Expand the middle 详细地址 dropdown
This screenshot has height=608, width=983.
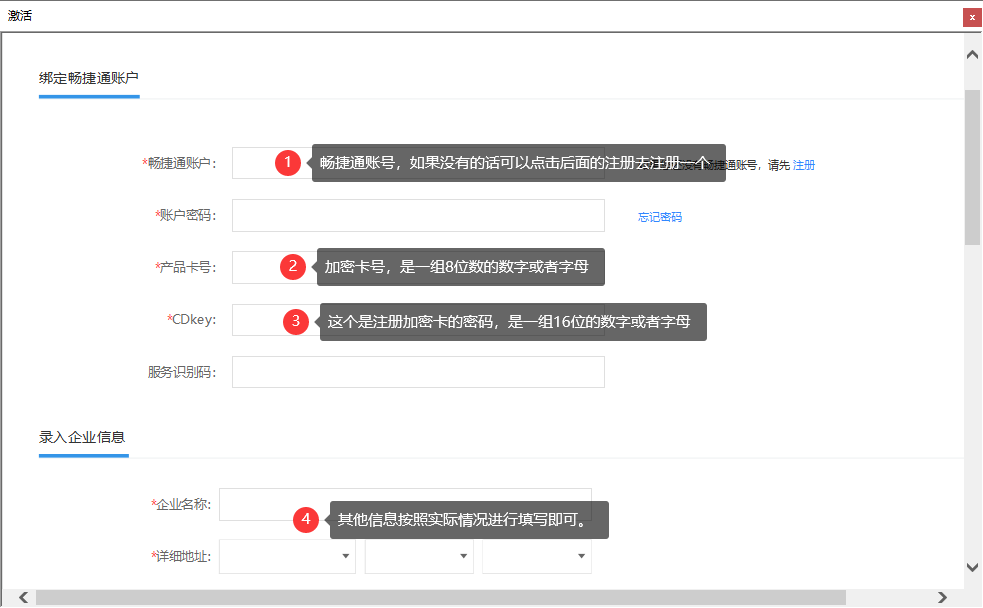(x=419, y=556)
